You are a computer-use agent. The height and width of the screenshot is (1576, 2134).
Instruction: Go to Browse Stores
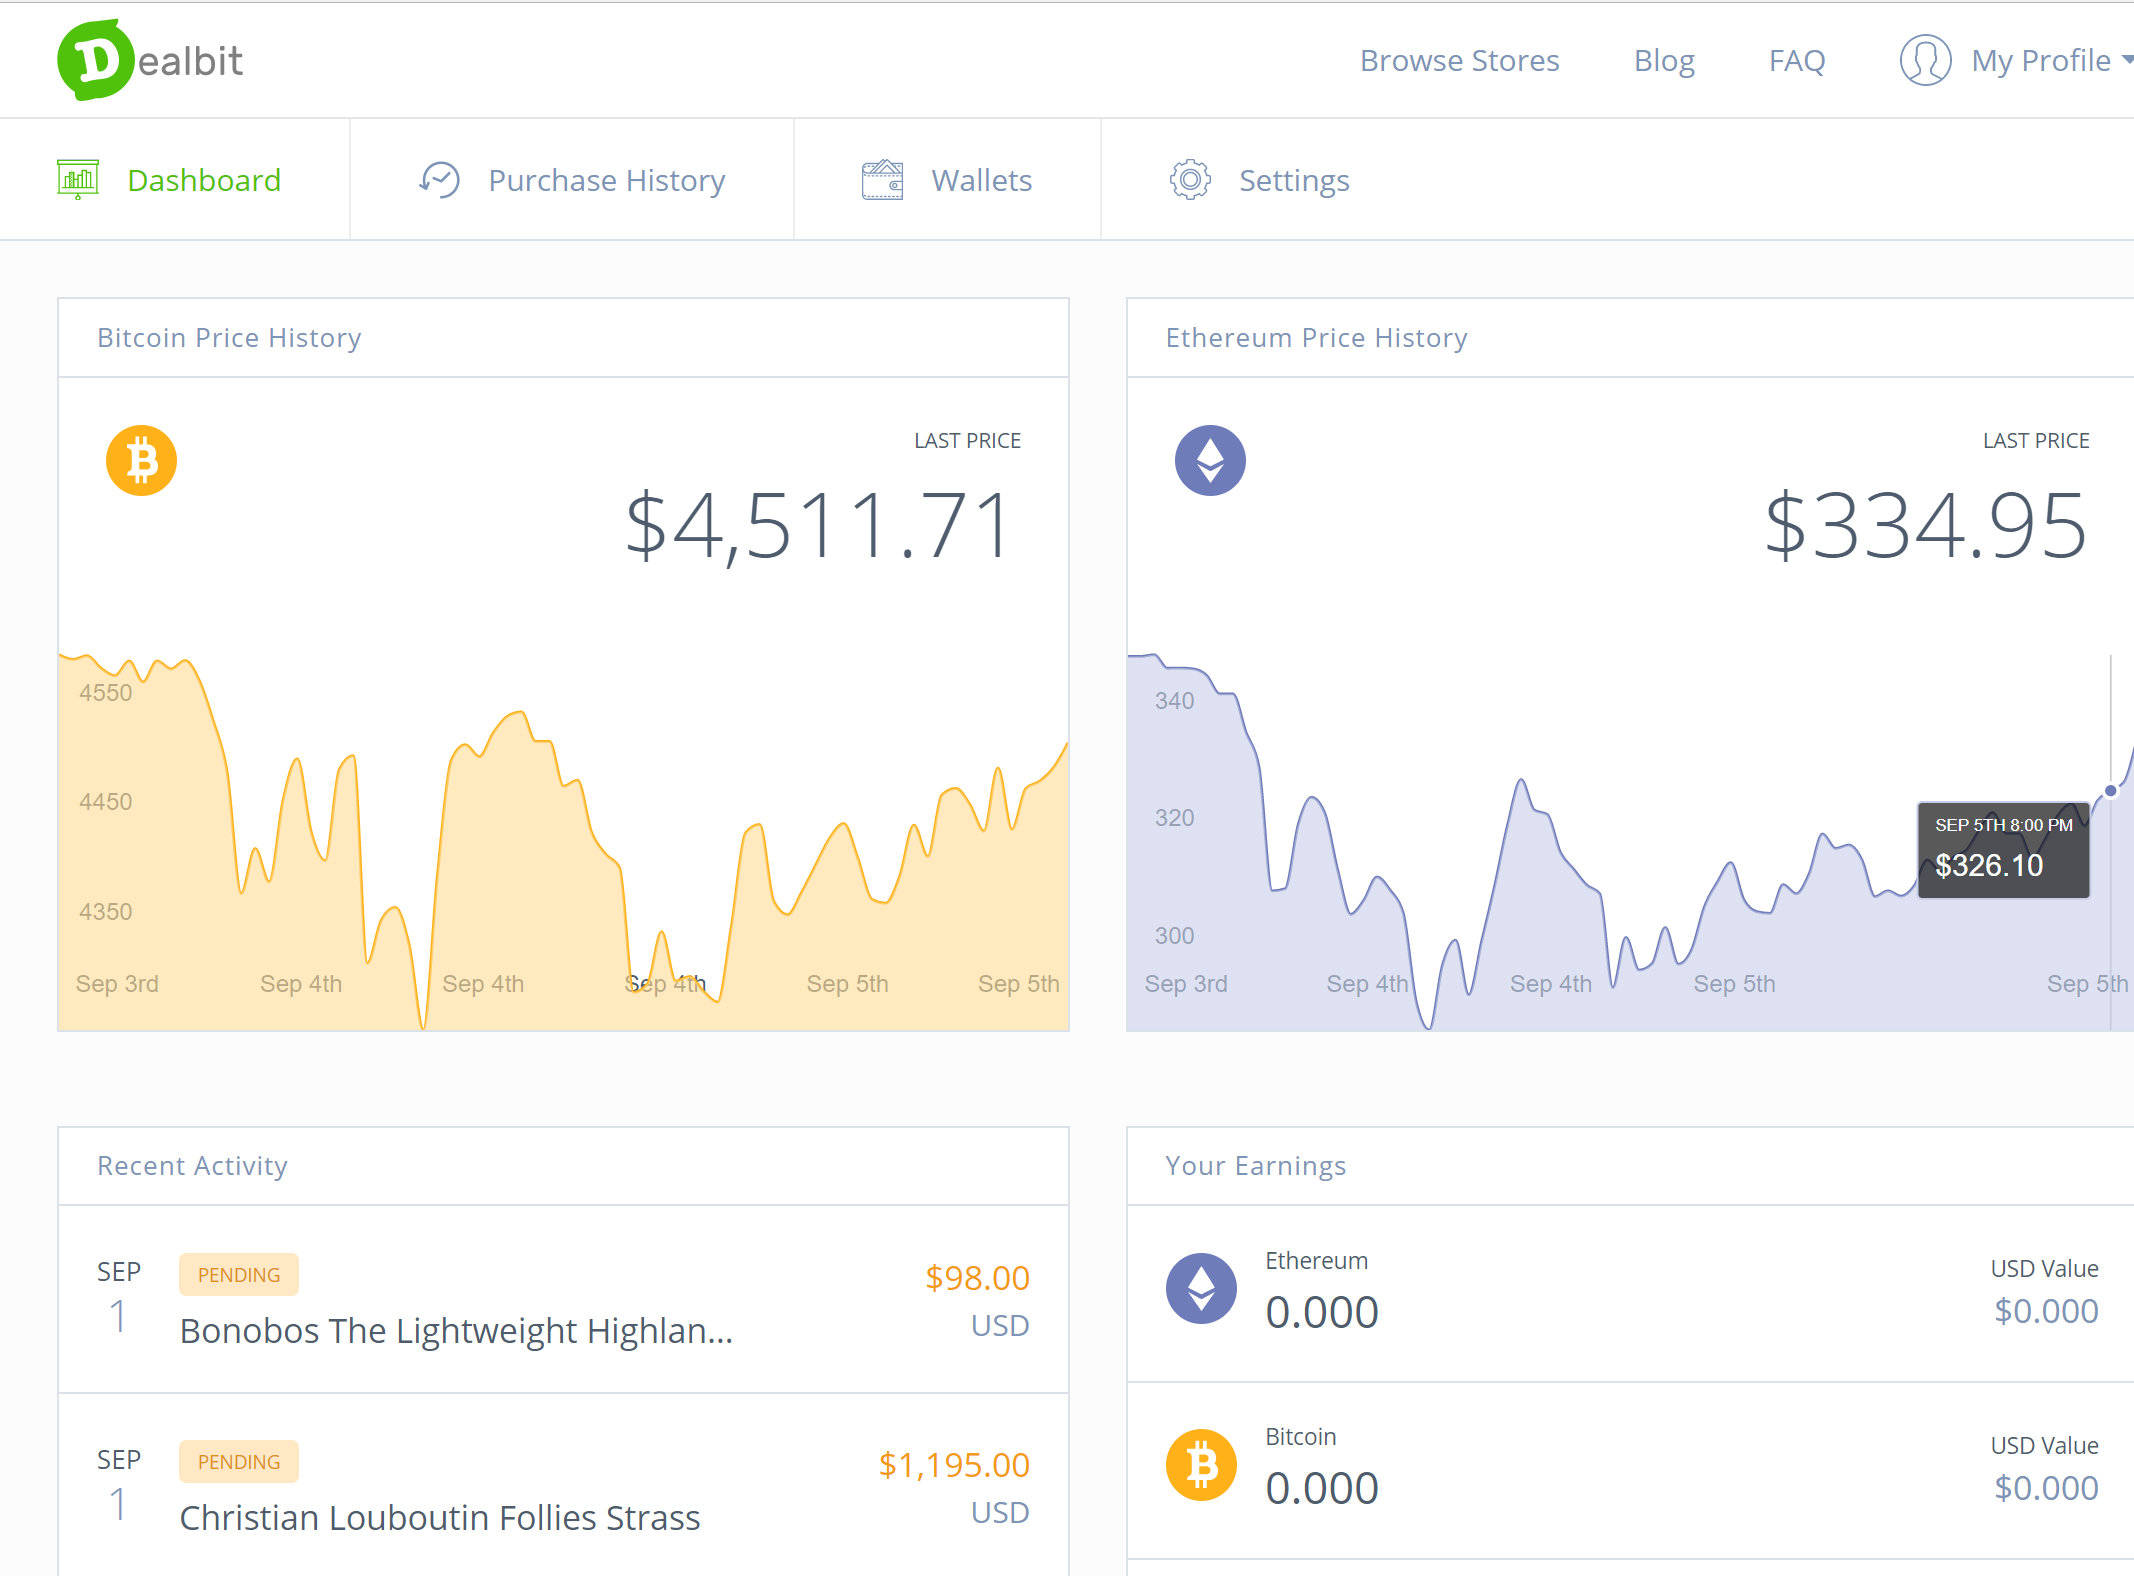(x=1459, y=60)
